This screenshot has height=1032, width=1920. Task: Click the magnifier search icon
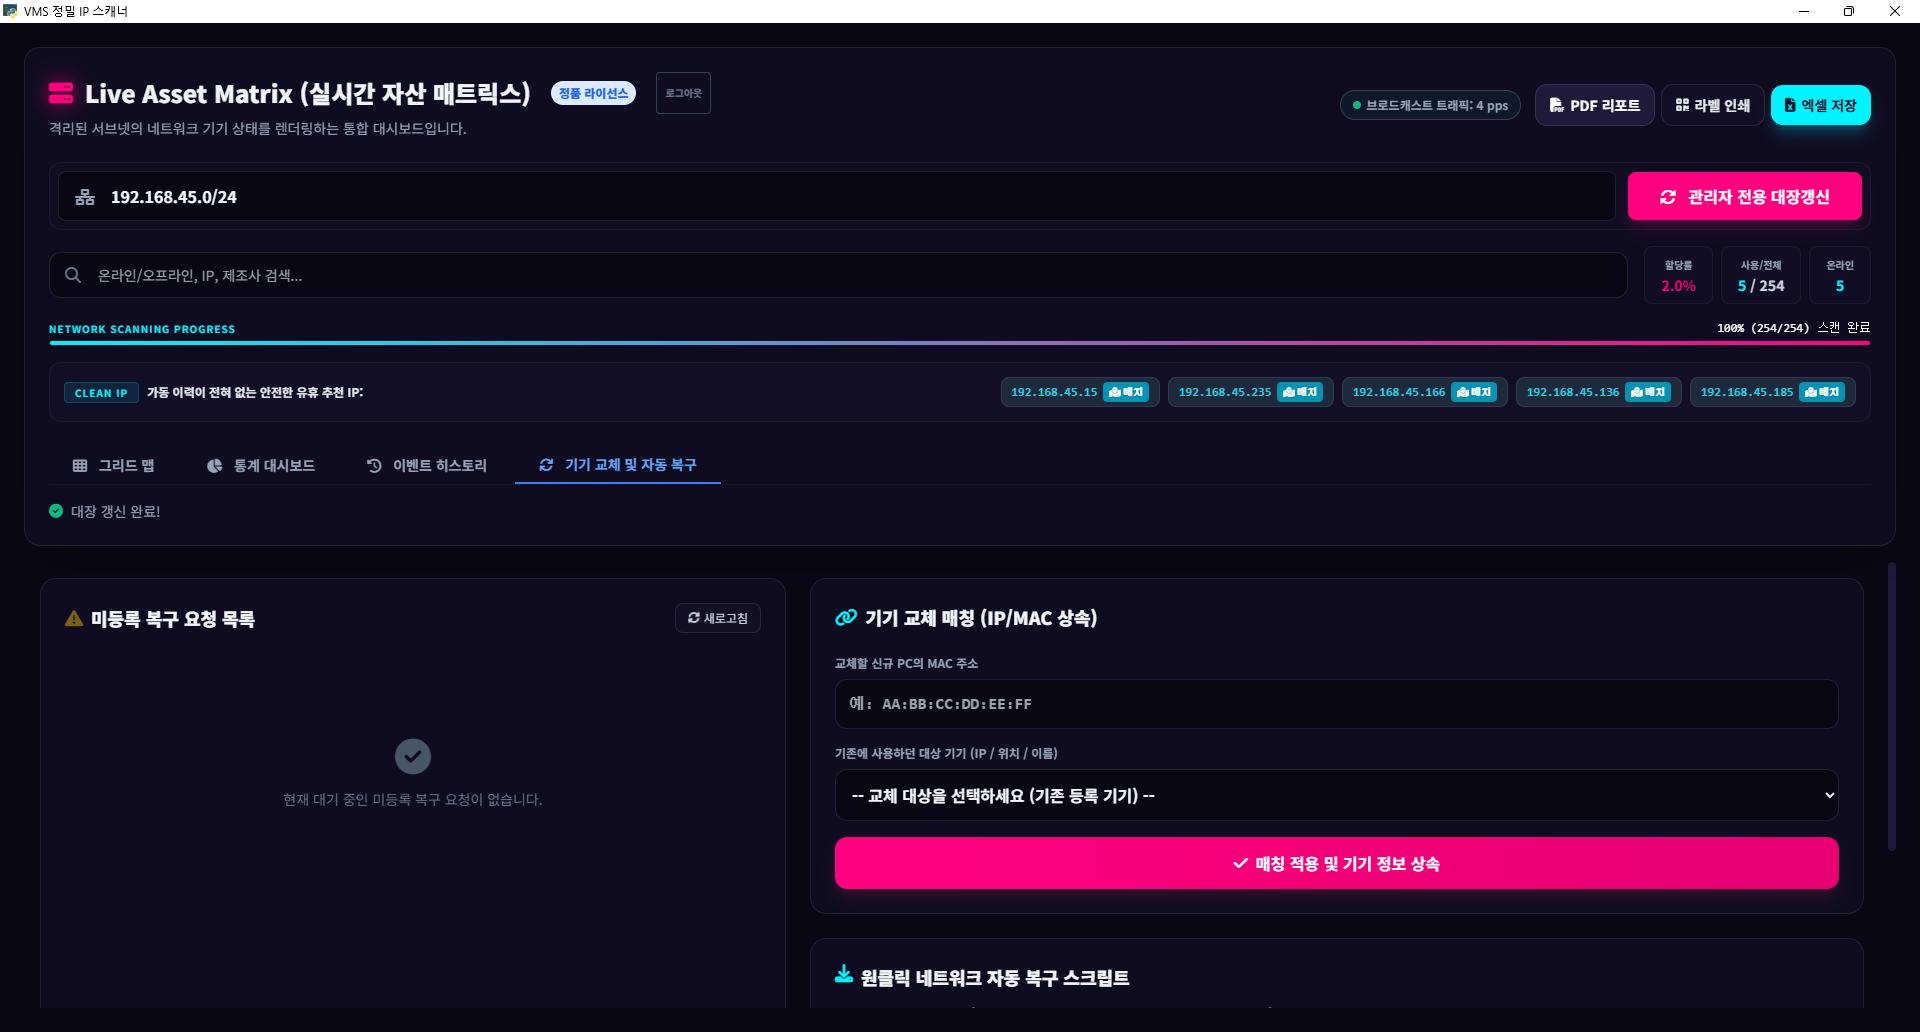click(x=73, y=275)
